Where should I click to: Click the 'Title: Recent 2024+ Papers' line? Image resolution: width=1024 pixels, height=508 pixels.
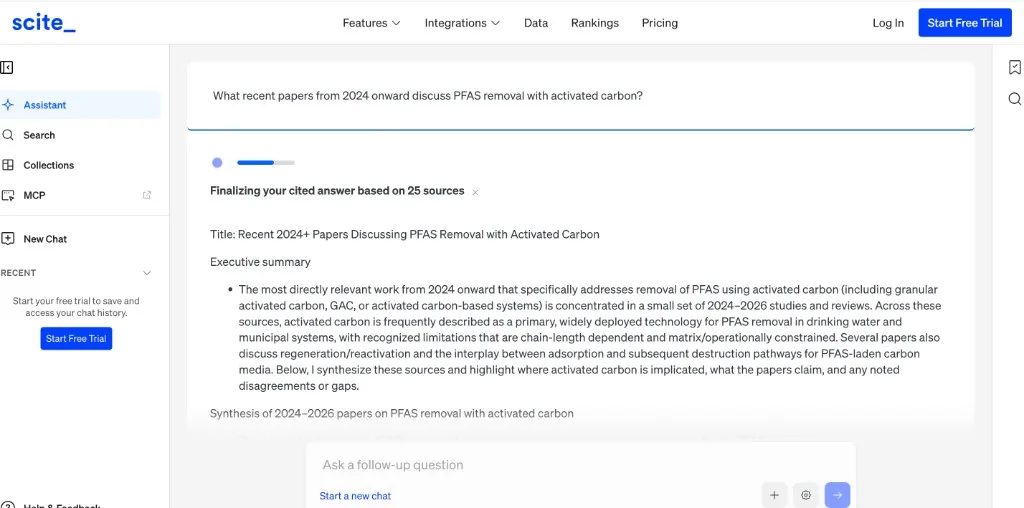(405, 234)
